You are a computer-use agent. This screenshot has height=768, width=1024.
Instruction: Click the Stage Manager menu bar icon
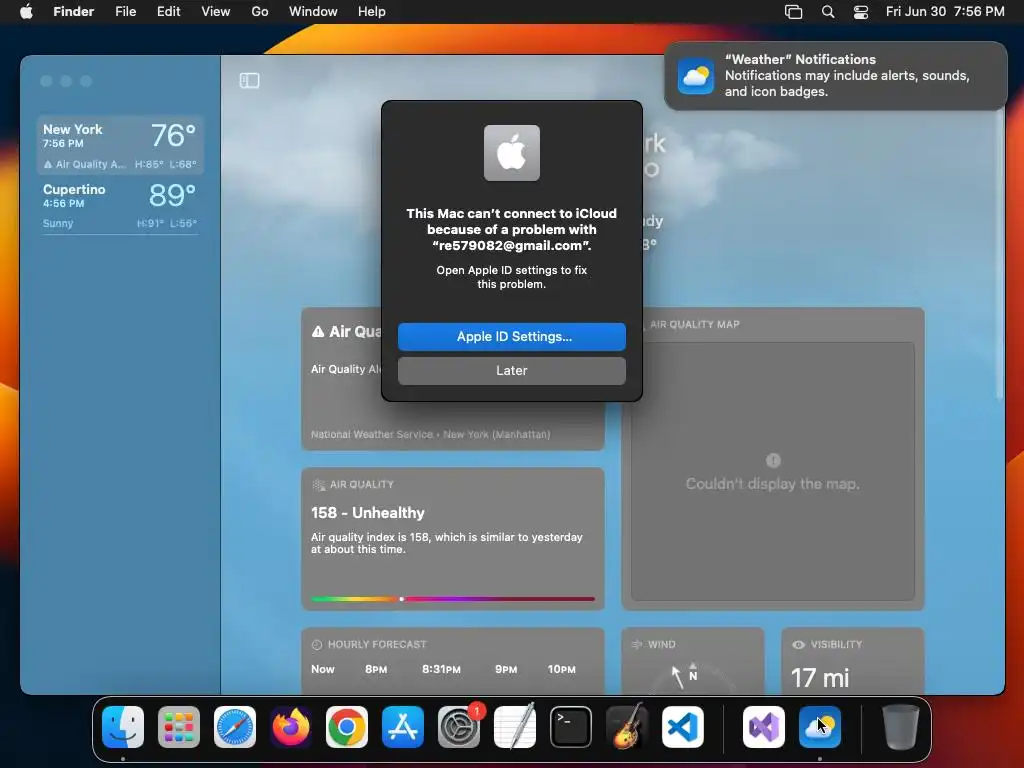click(x=793, y=12)
